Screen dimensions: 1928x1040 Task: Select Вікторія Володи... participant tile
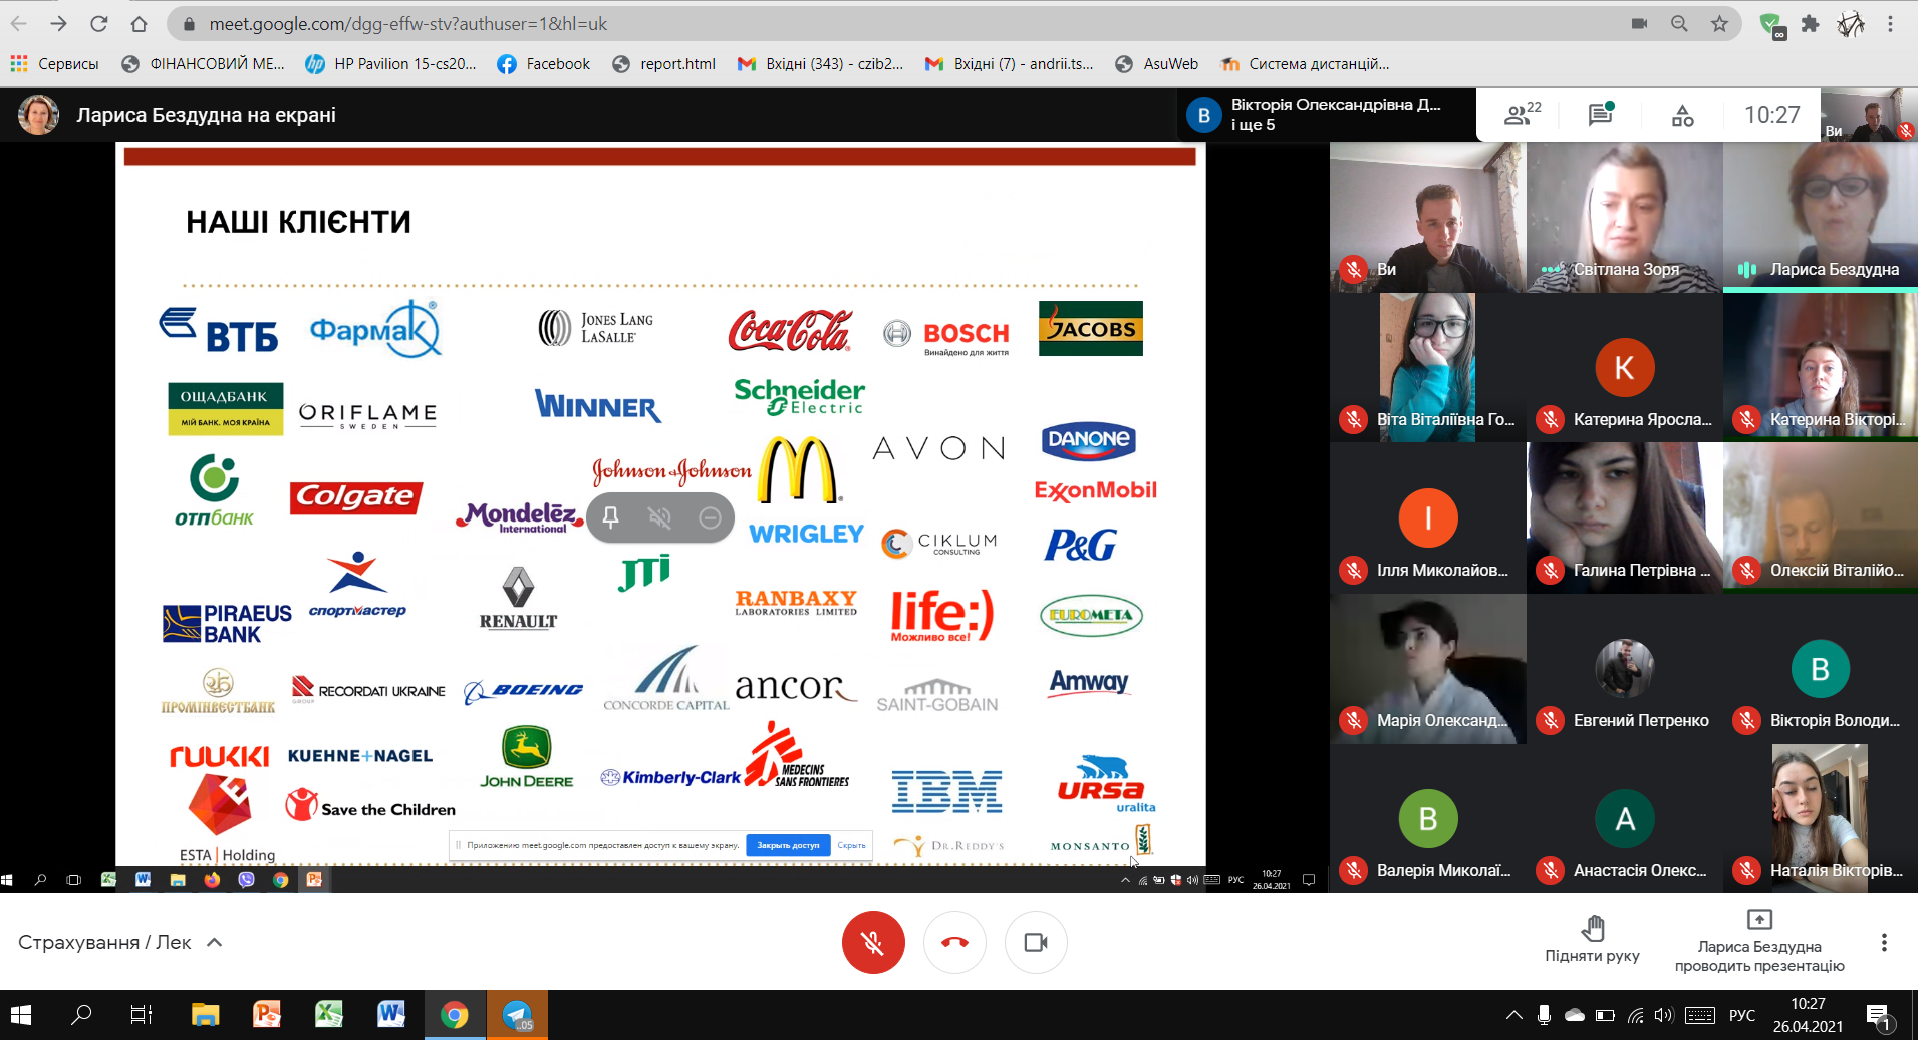(1820, 669)
